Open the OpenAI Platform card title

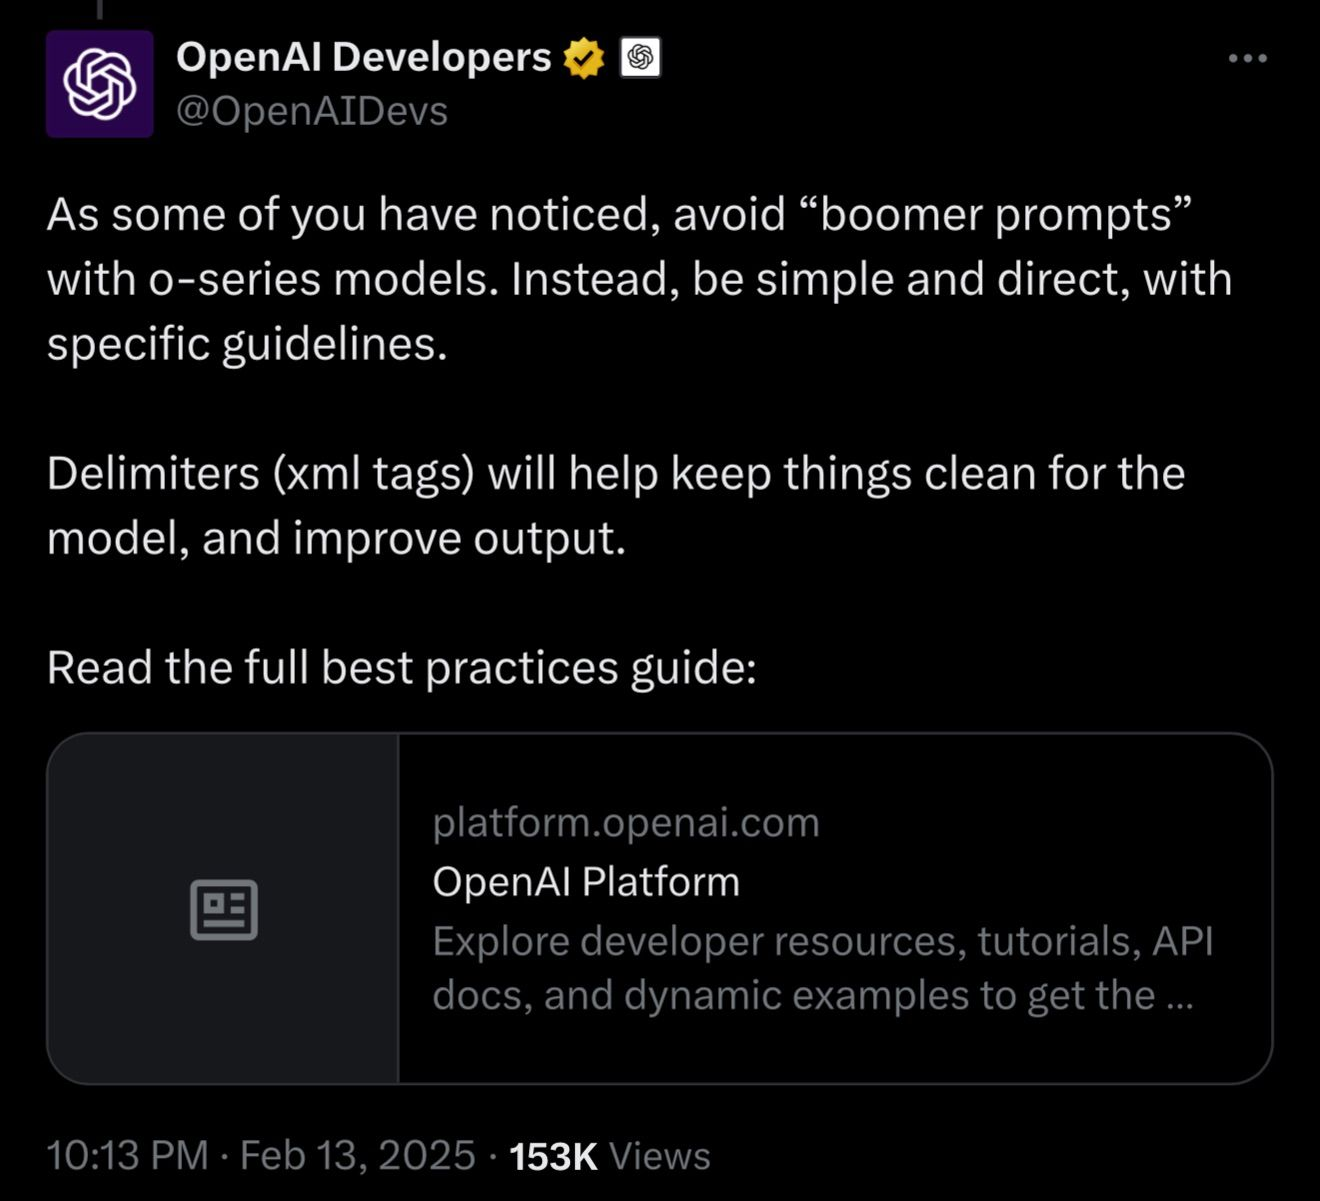tap(586, 882)
